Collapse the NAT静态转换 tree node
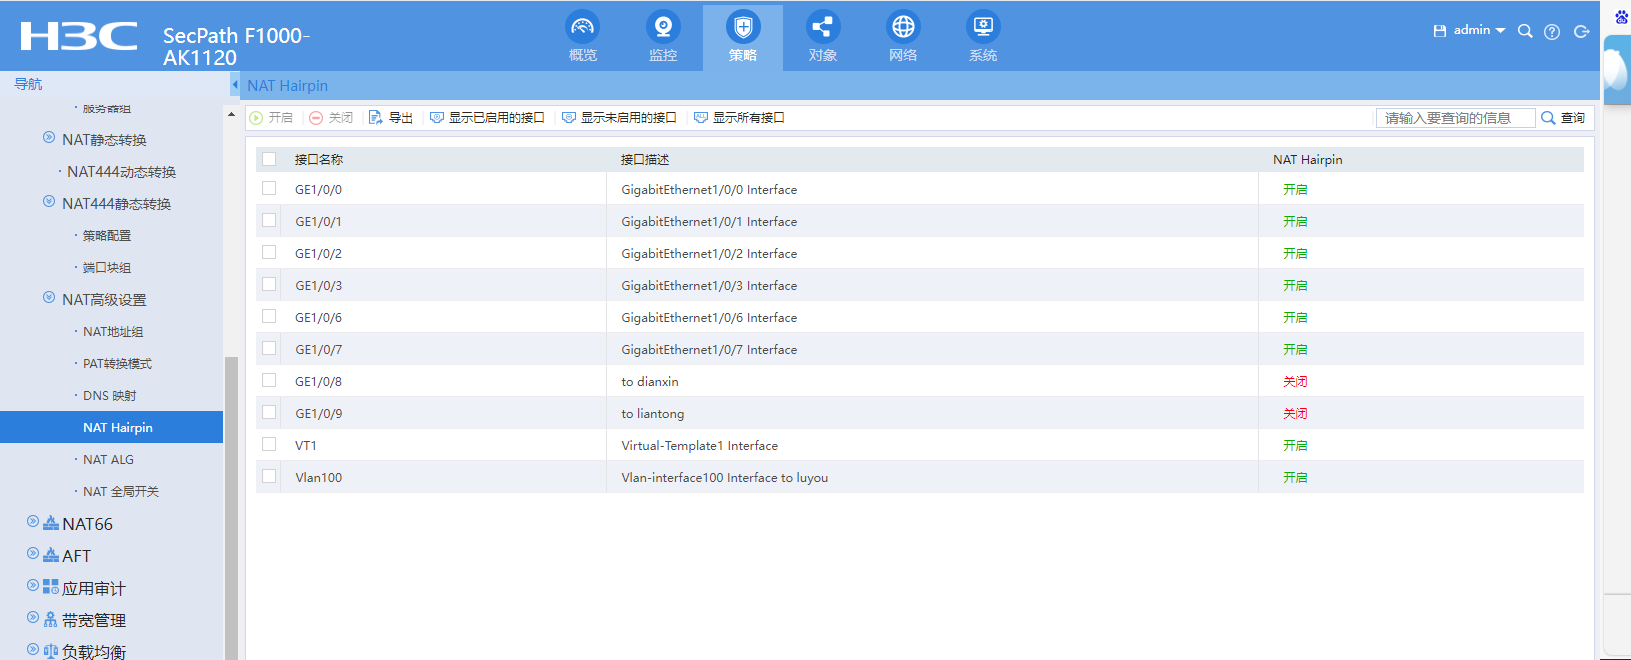The image size is (1631, 660). click(x=49, y=138)
